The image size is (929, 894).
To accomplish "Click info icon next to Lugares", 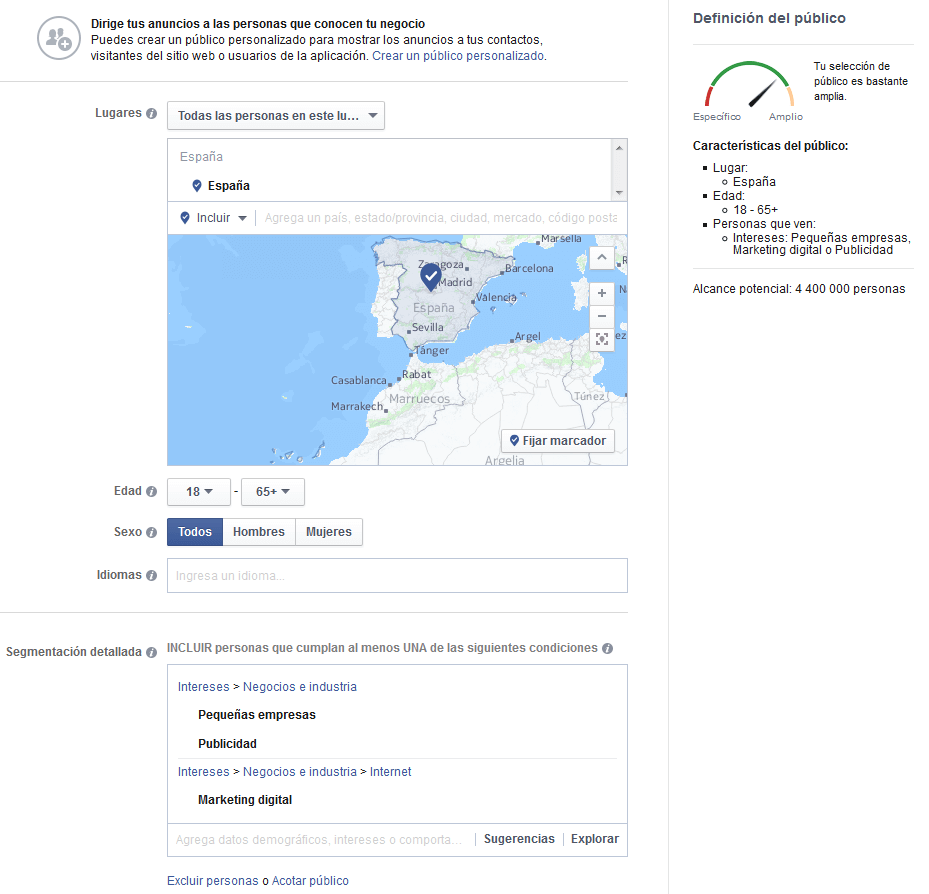I will coord(152,113).
